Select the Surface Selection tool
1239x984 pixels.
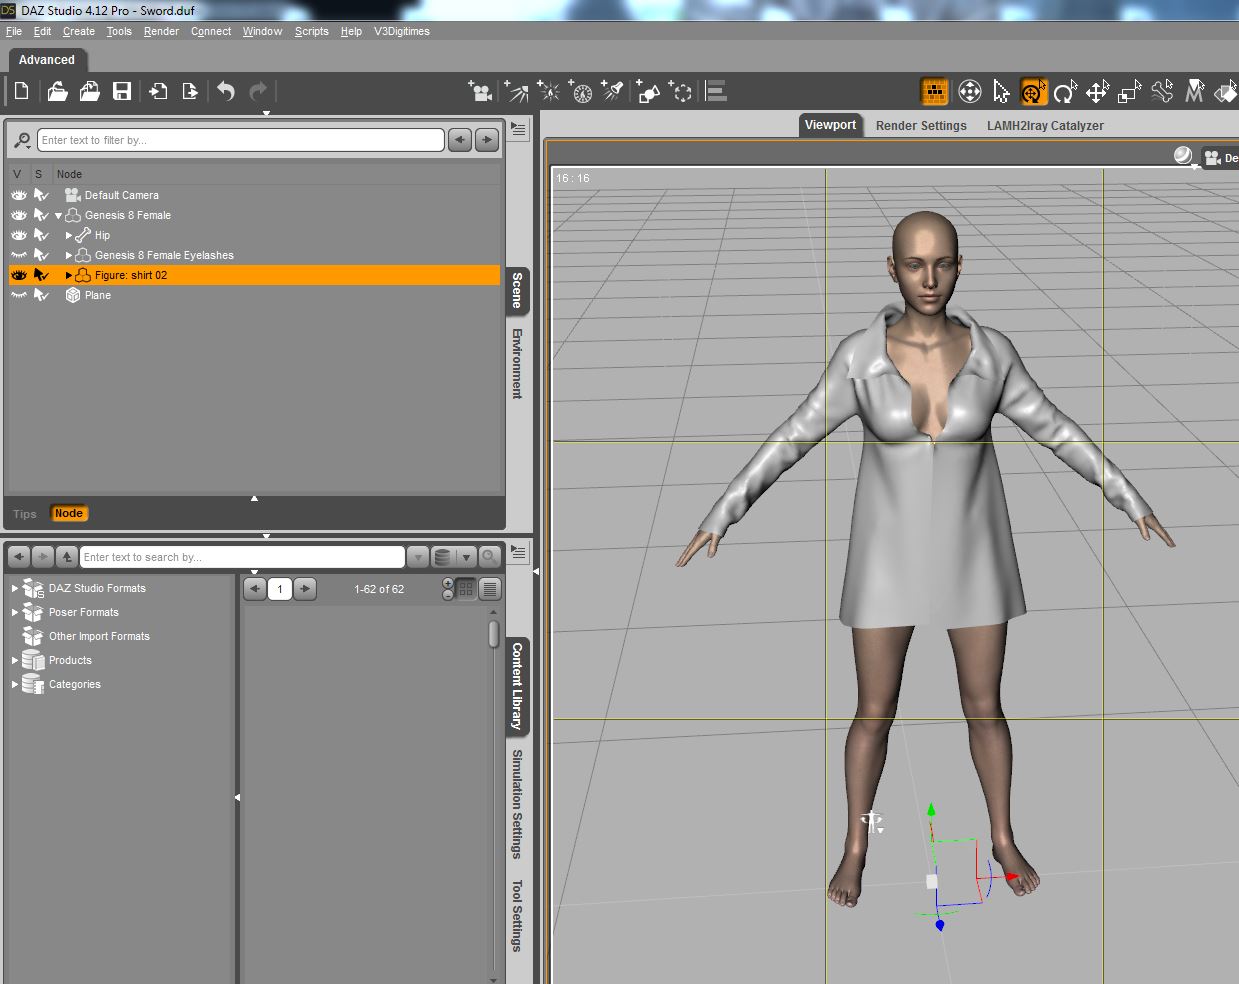point(1226,92)
